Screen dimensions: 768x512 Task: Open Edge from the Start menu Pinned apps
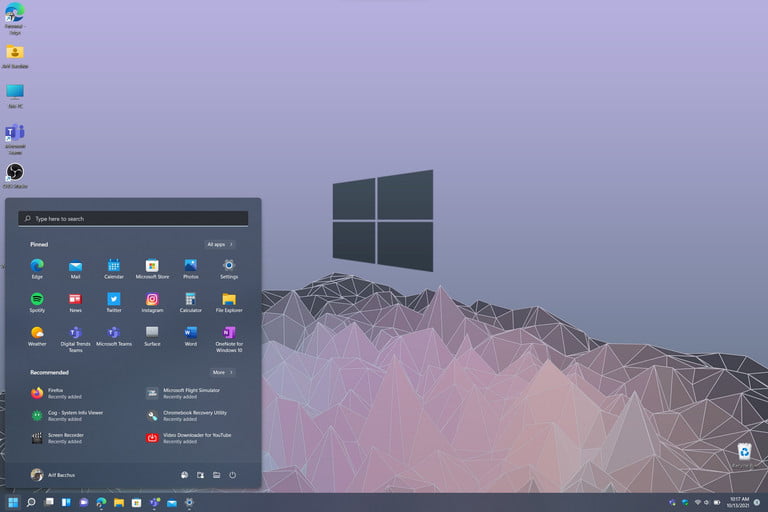pos(37,268)
